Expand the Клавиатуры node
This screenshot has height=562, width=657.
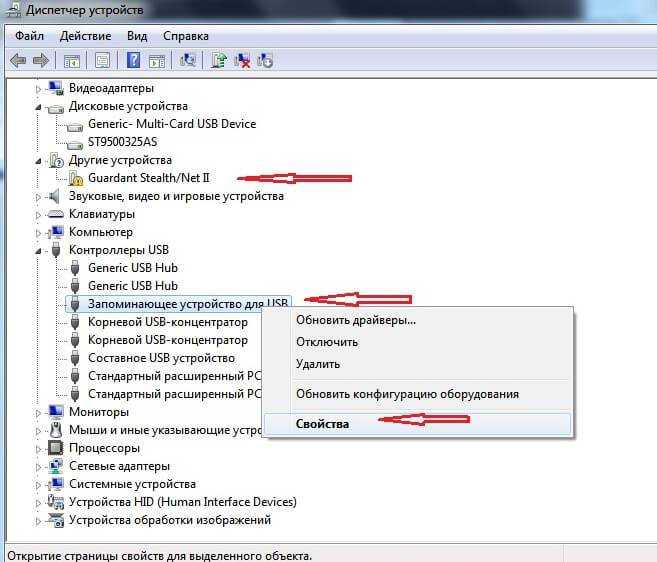point(38,215)
